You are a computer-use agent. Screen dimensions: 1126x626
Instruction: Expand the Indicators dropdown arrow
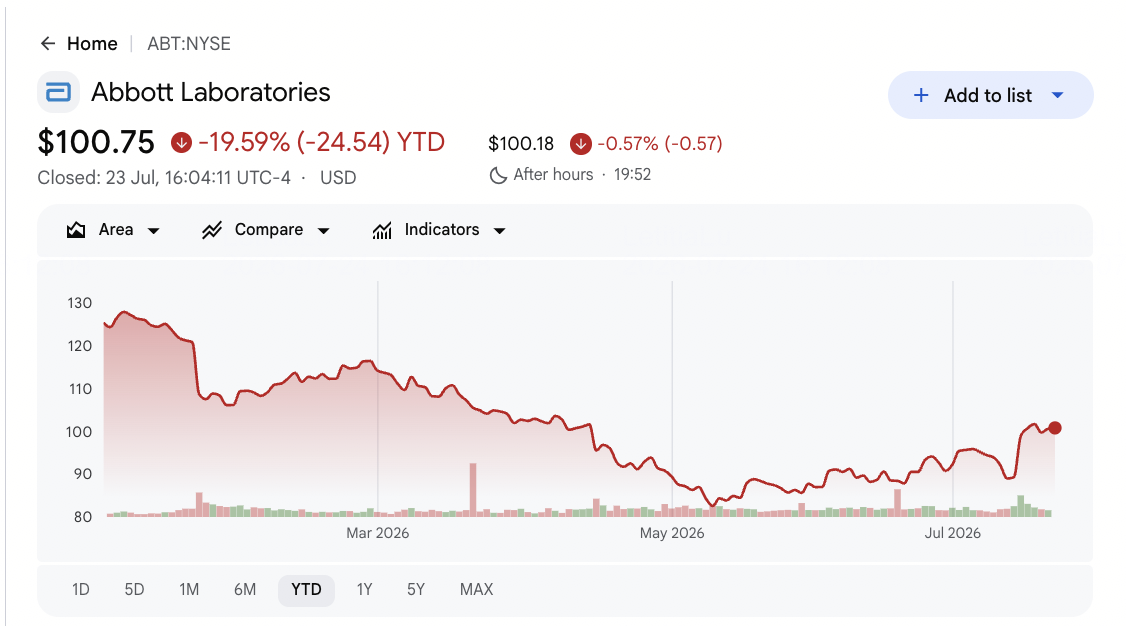coord(499,230)
